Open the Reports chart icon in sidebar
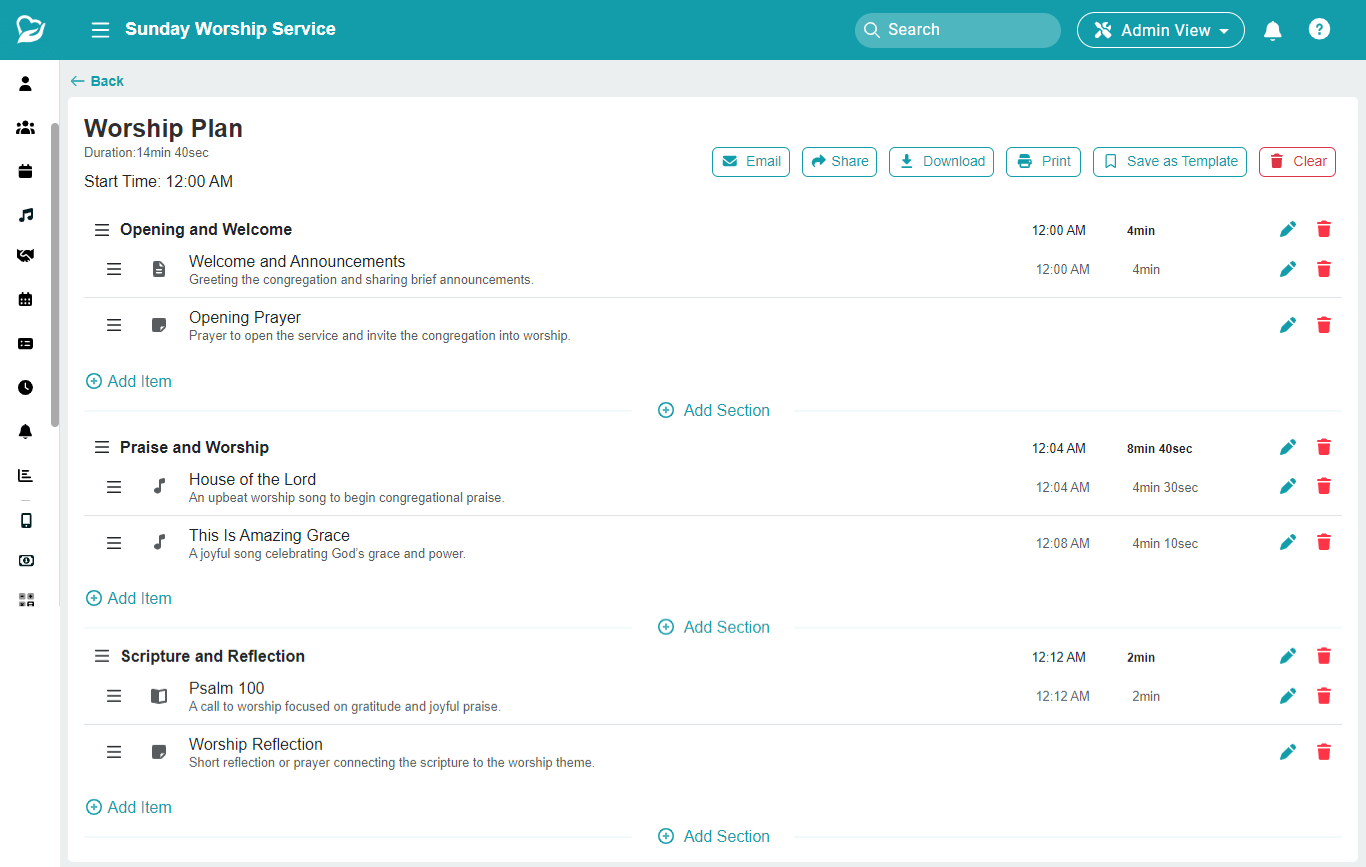 point(26,475)
